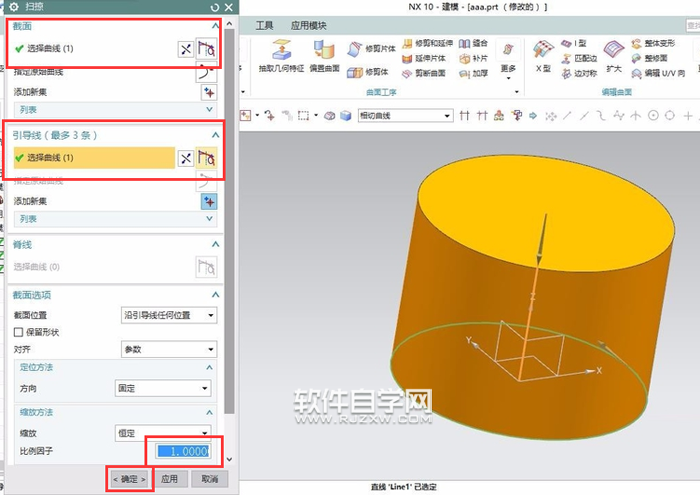Select the 边对称 tool
Image resolution: width=700 pixels, height=495 pixels.
coord(579,73)
